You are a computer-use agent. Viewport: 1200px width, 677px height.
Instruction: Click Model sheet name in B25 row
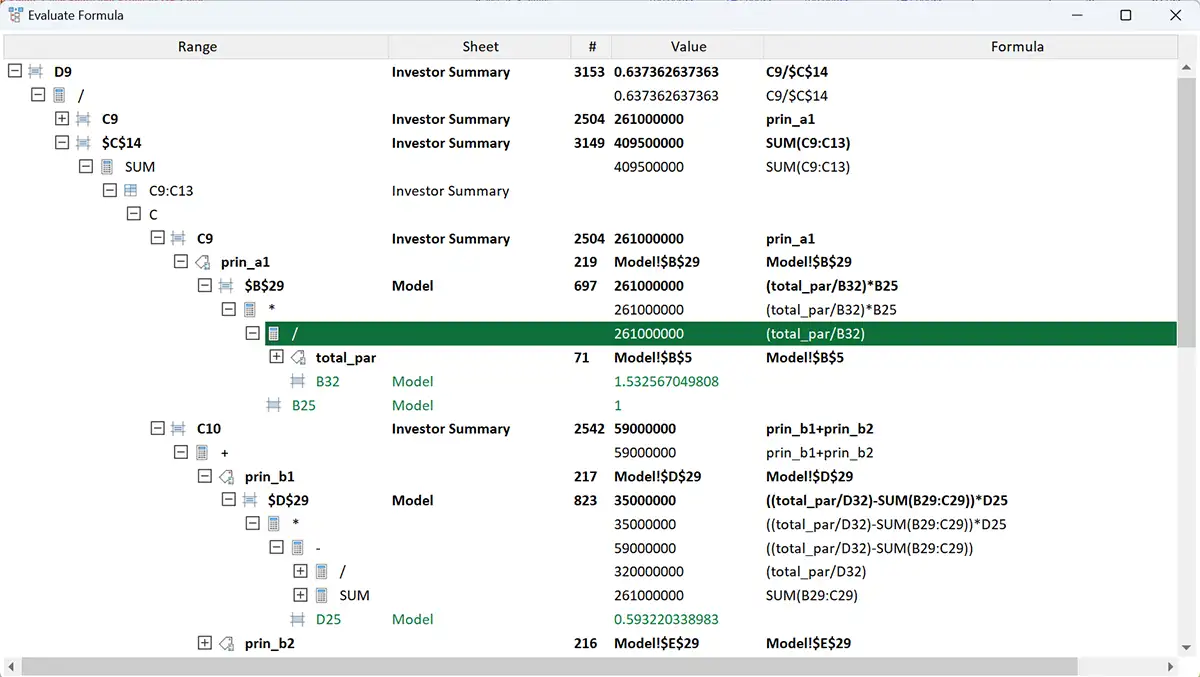click(412, 405)
